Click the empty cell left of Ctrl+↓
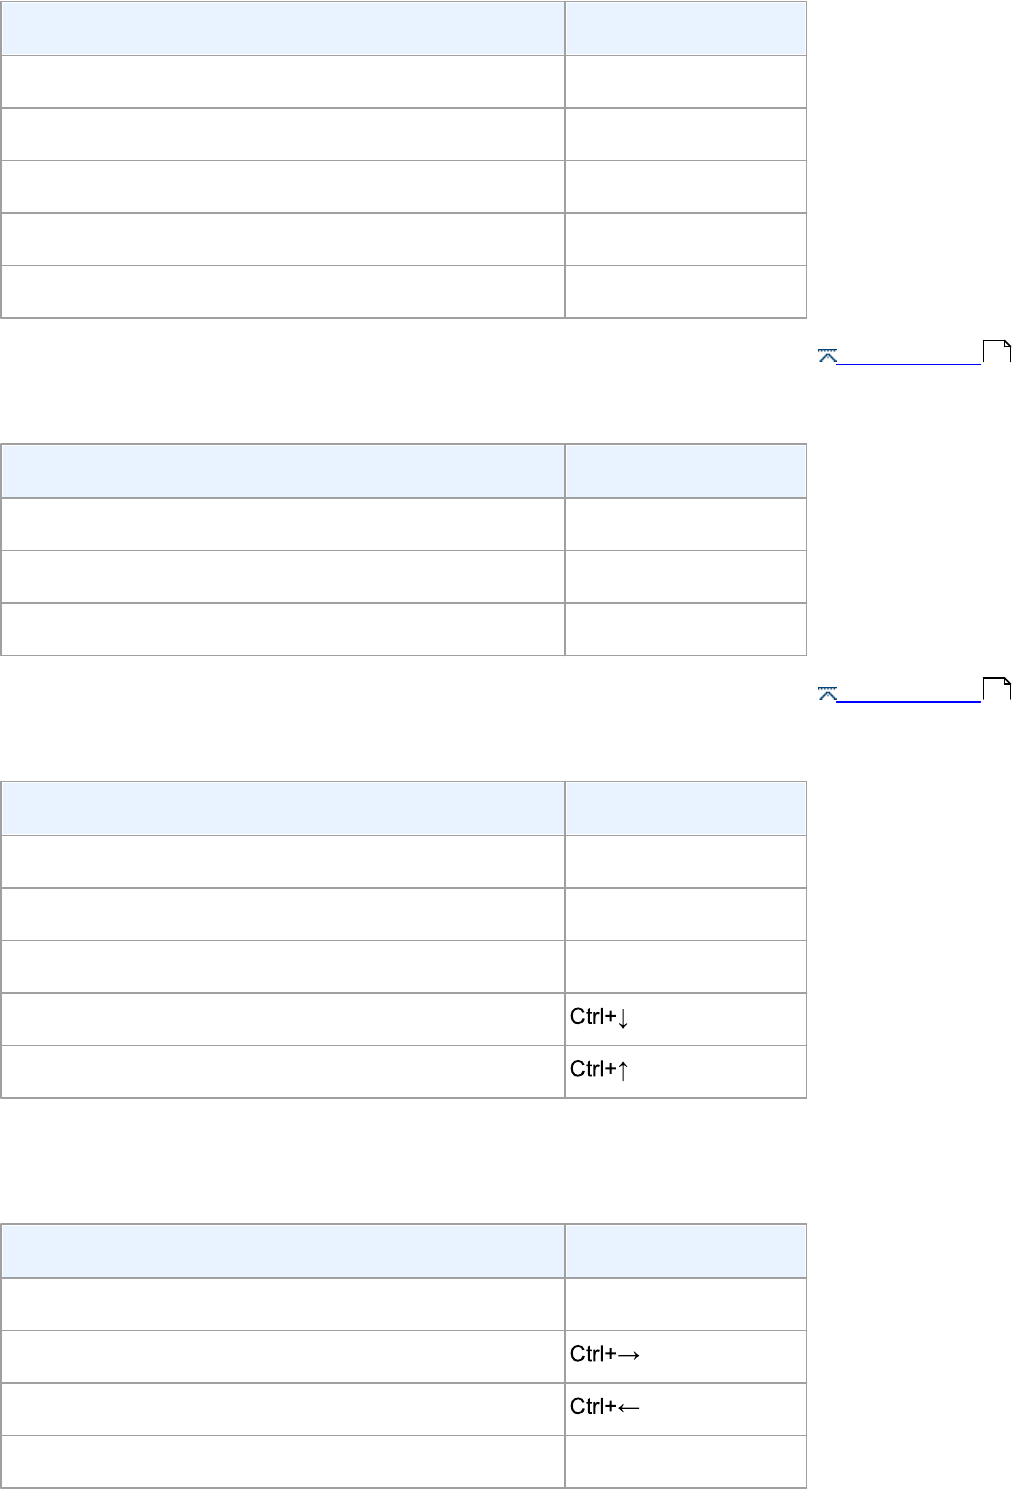This screenshot has width=1012, height=1489. 283,1018
